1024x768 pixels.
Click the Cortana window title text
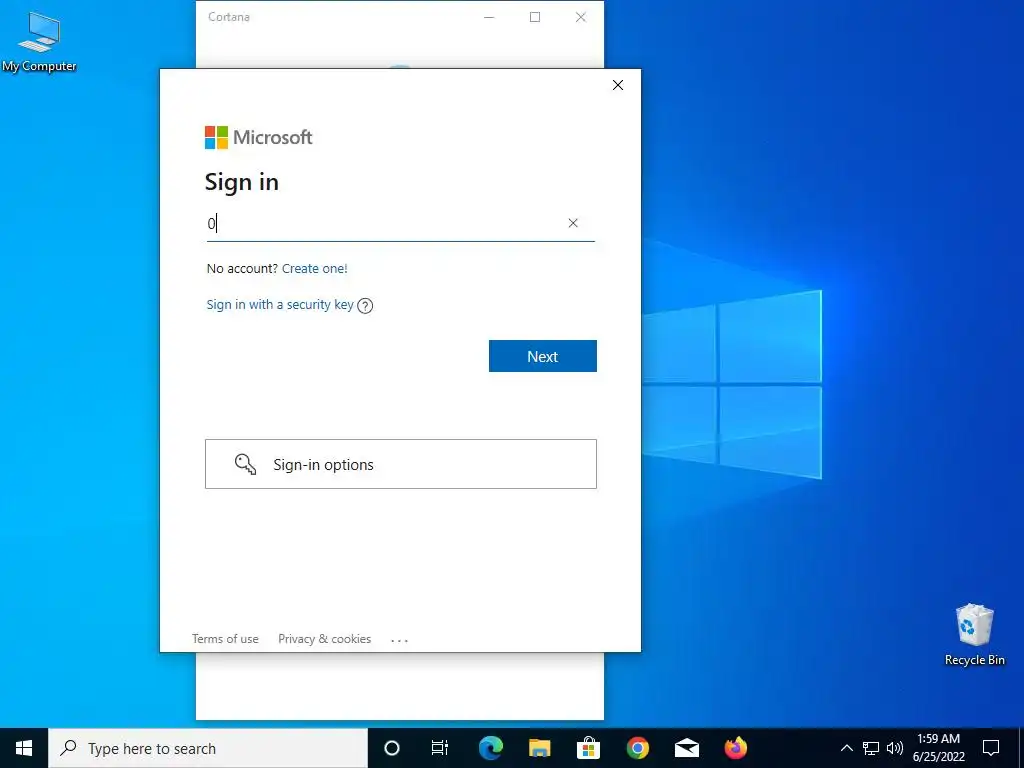(229, 17)
